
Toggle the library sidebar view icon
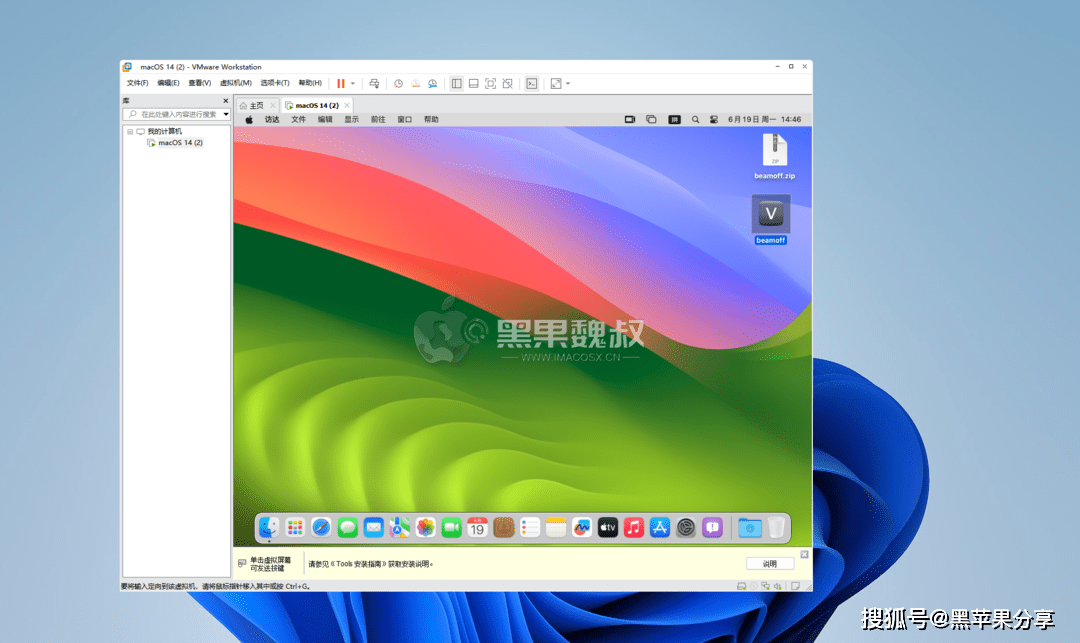[456, 83]
